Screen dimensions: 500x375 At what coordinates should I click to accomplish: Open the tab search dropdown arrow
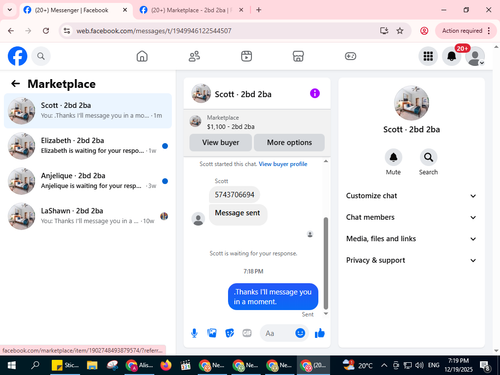pyautogui.click(x=10, y=10)
